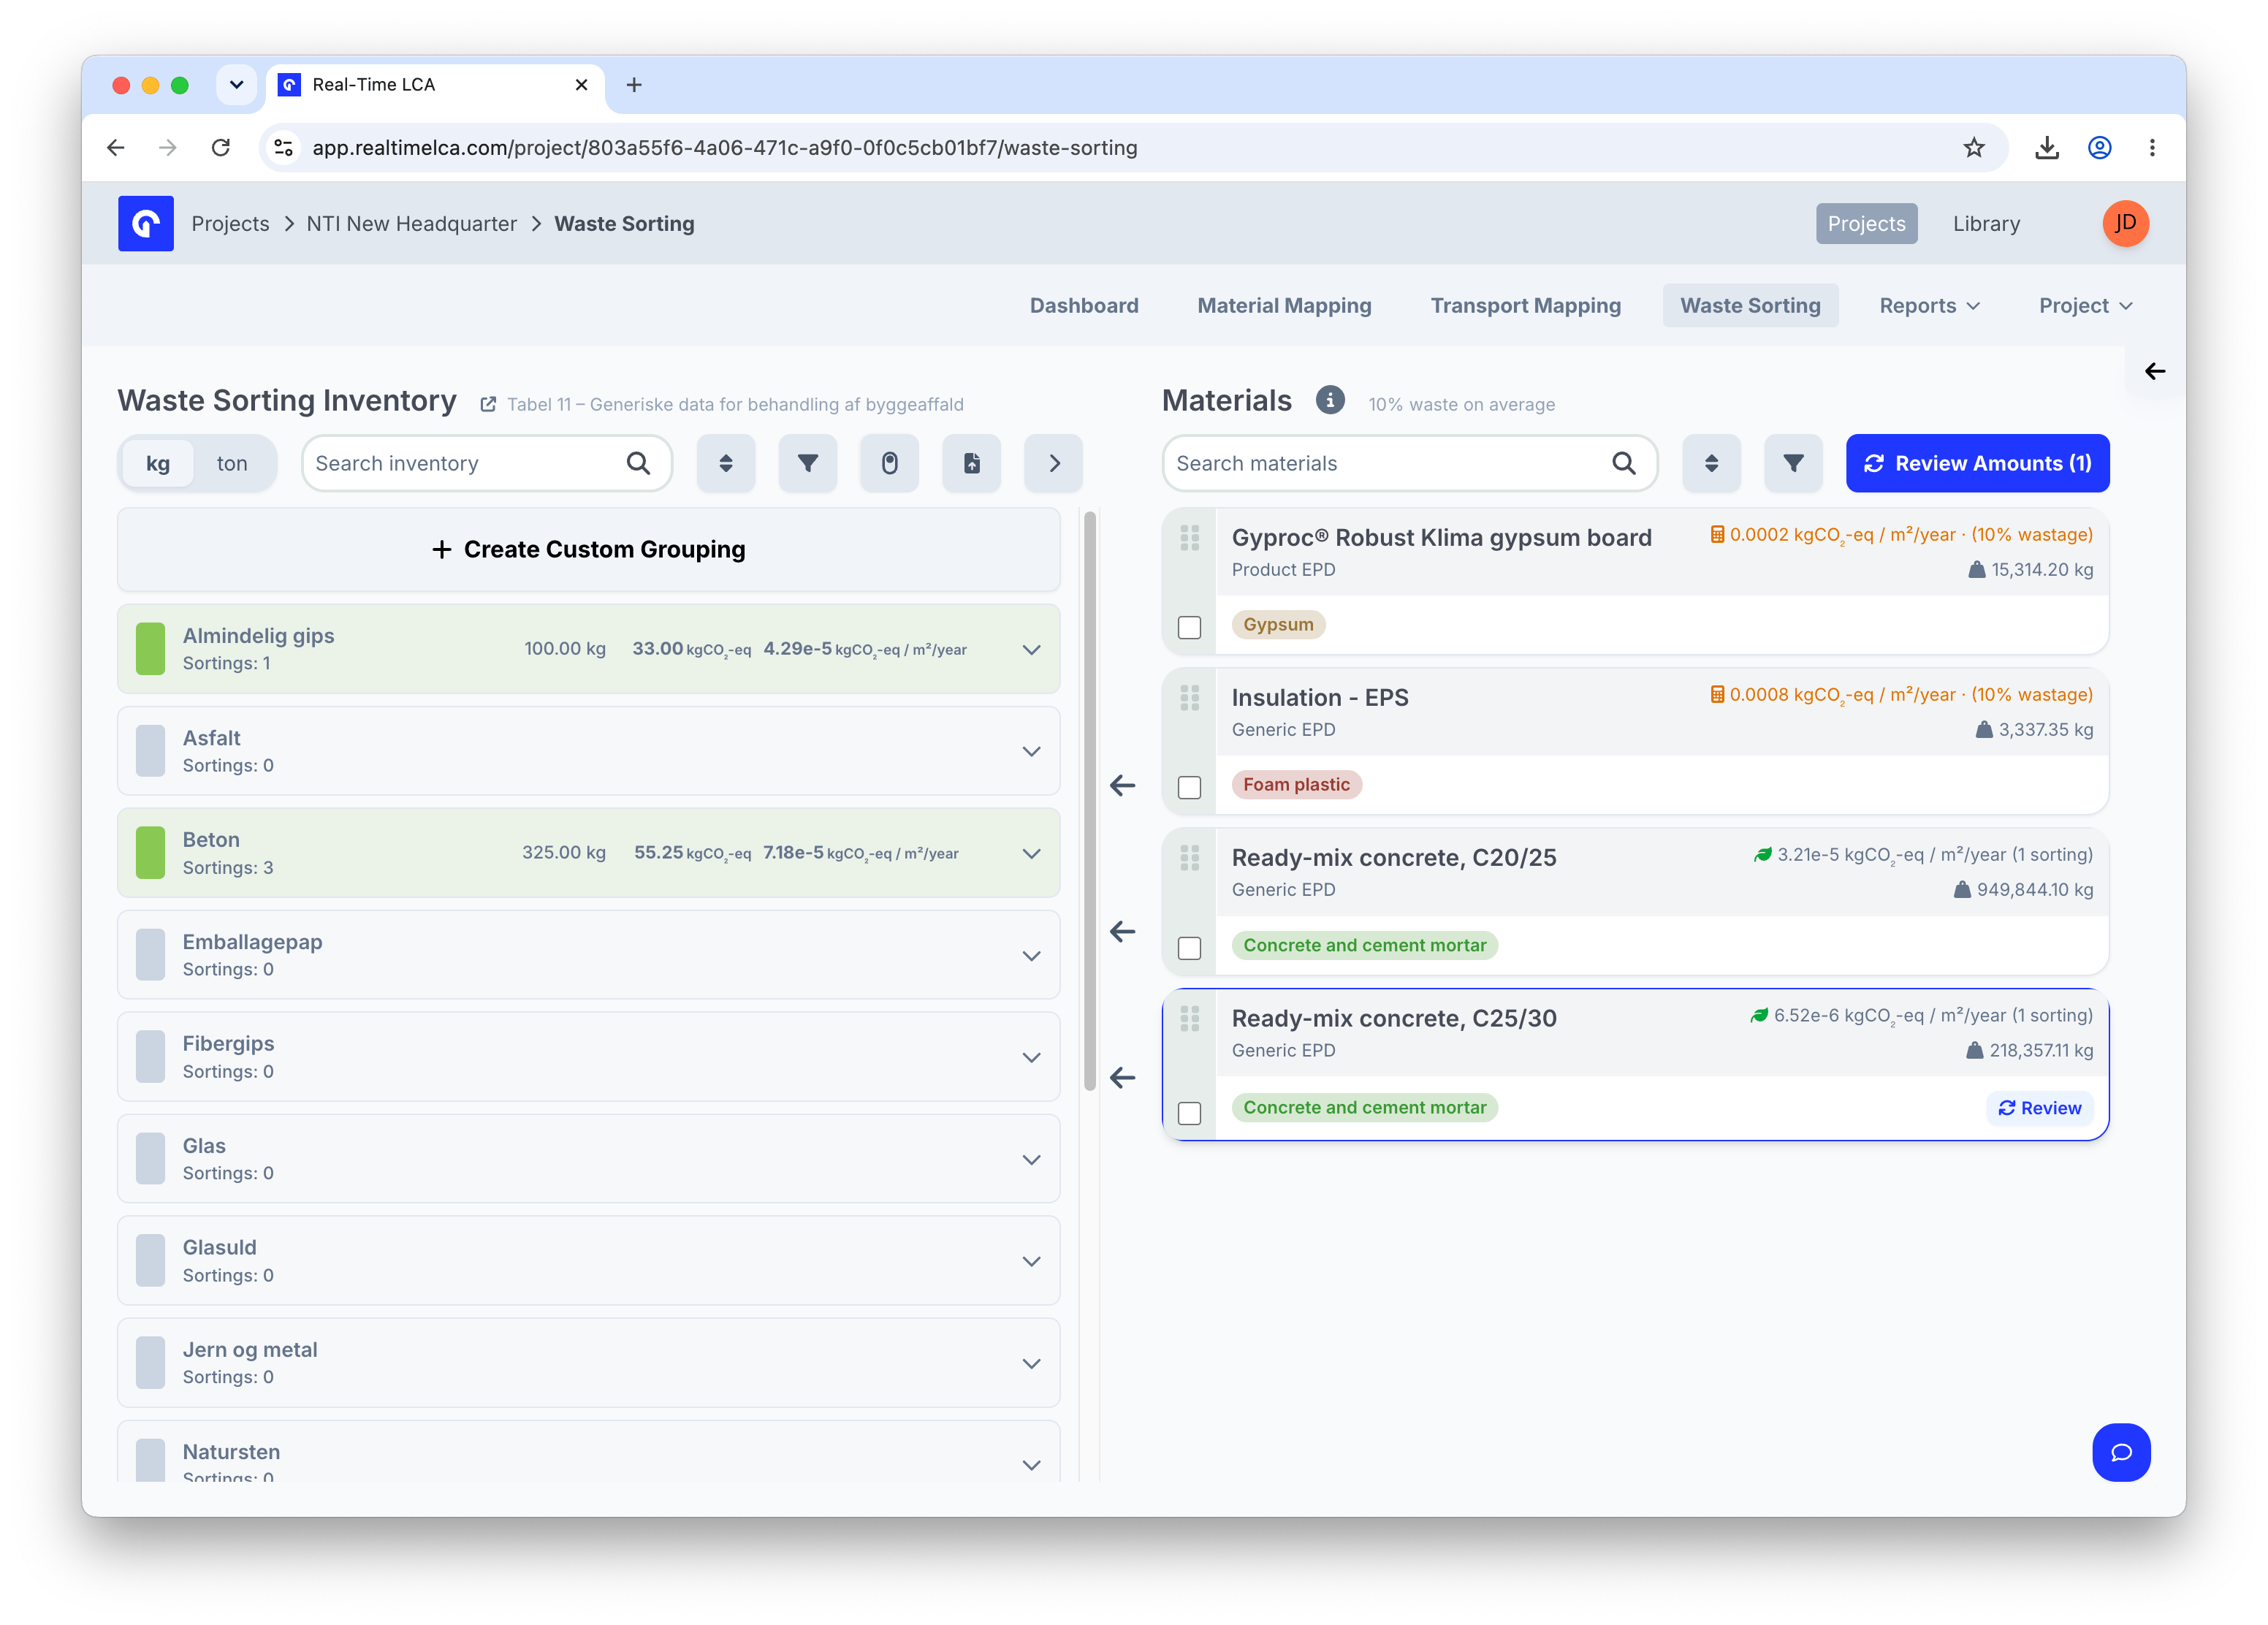Click the assign arrow beside Ready-mix concrete C20/25
Image resolution: width=2268 pixels, height=1625 pixels.
pyautogui.click(x=1122, y=931)
